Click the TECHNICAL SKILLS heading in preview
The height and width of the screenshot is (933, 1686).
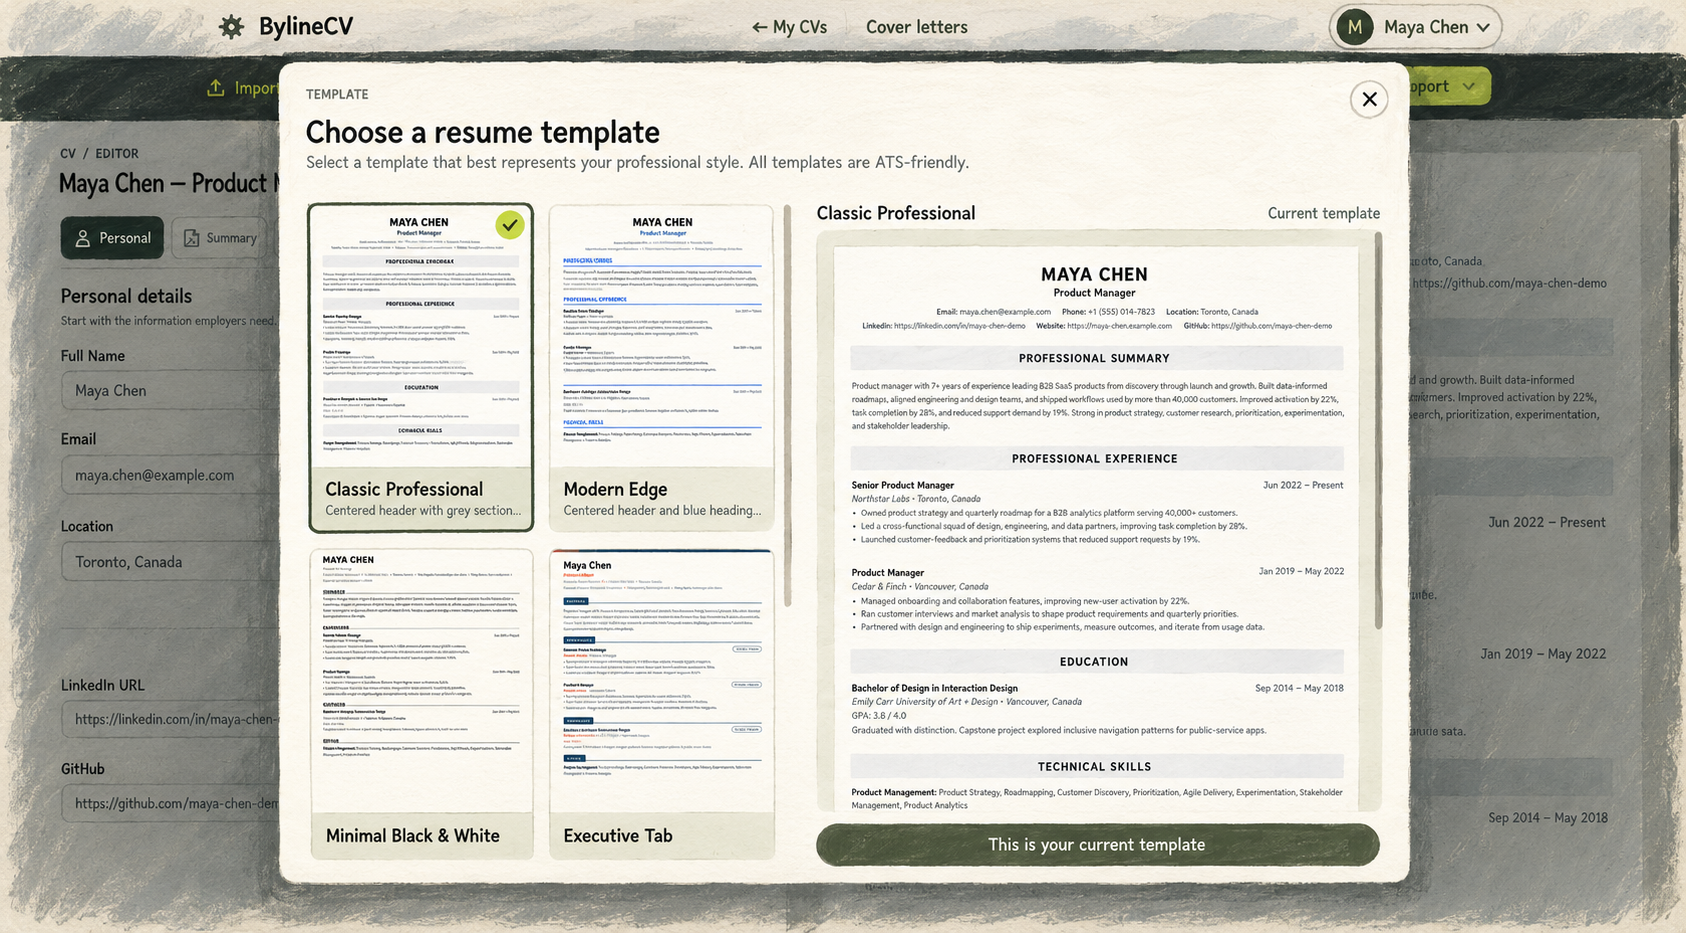[1094, 767]
